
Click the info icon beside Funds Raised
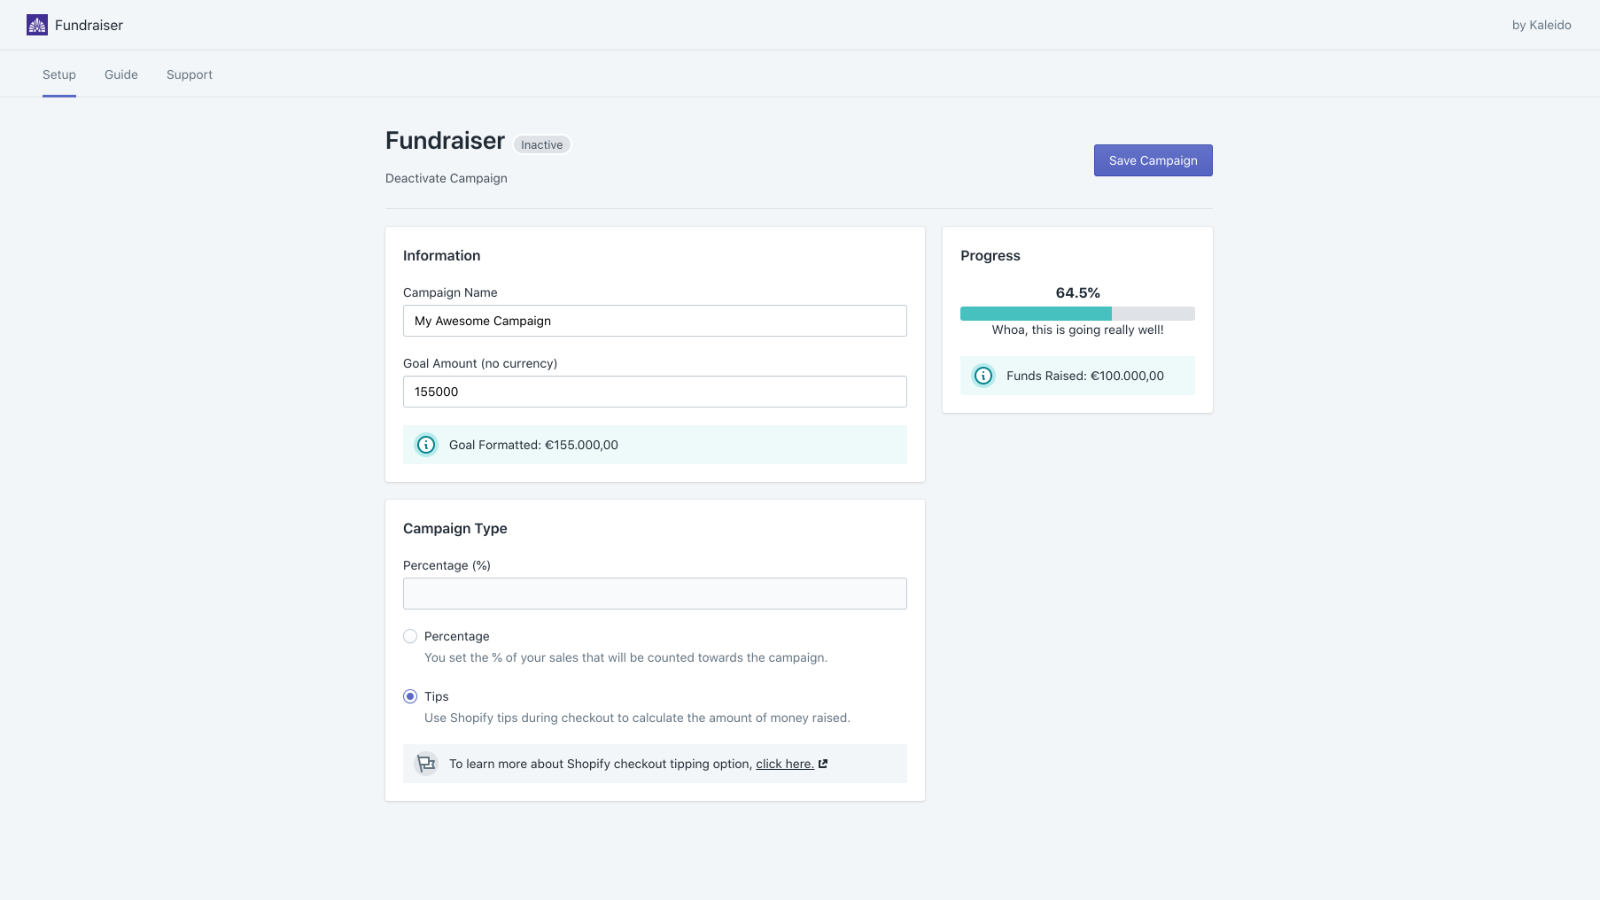click(x=982, y=375)
